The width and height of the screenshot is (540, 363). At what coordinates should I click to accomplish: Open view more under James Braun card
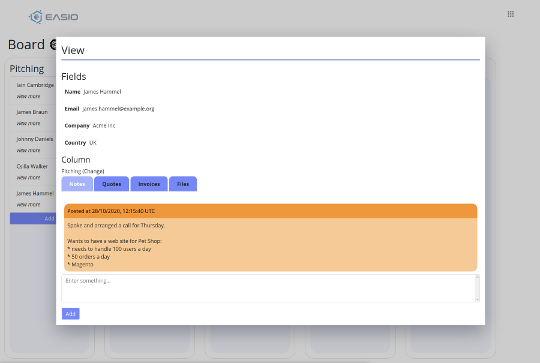28,123
